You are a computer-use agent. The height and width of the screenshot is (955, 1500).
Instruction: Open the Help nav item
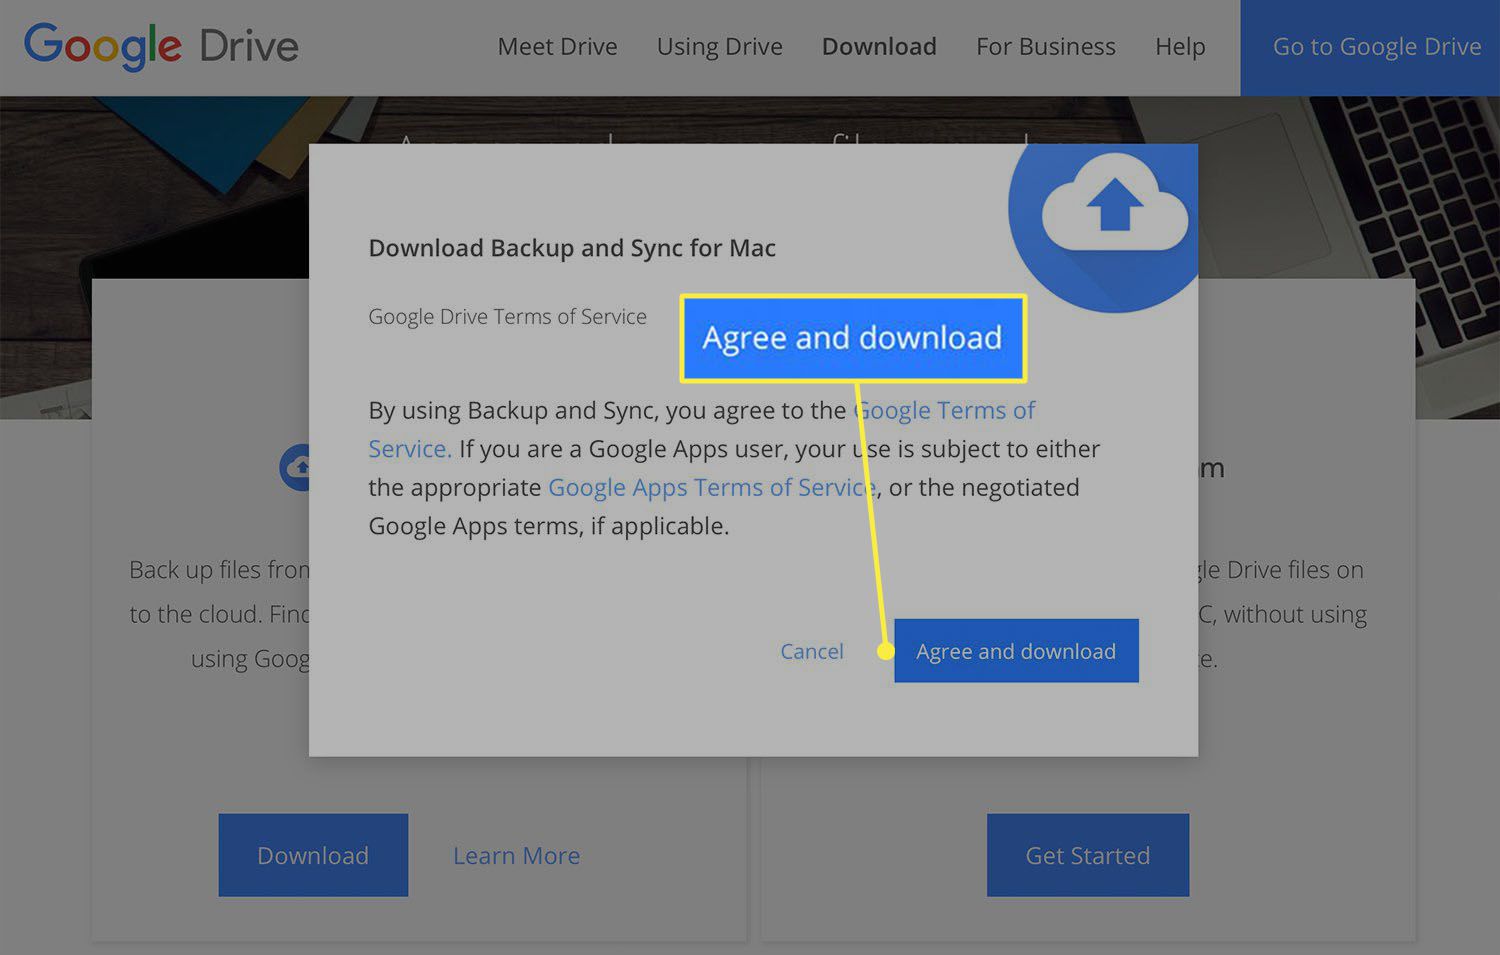point(1180,47)
